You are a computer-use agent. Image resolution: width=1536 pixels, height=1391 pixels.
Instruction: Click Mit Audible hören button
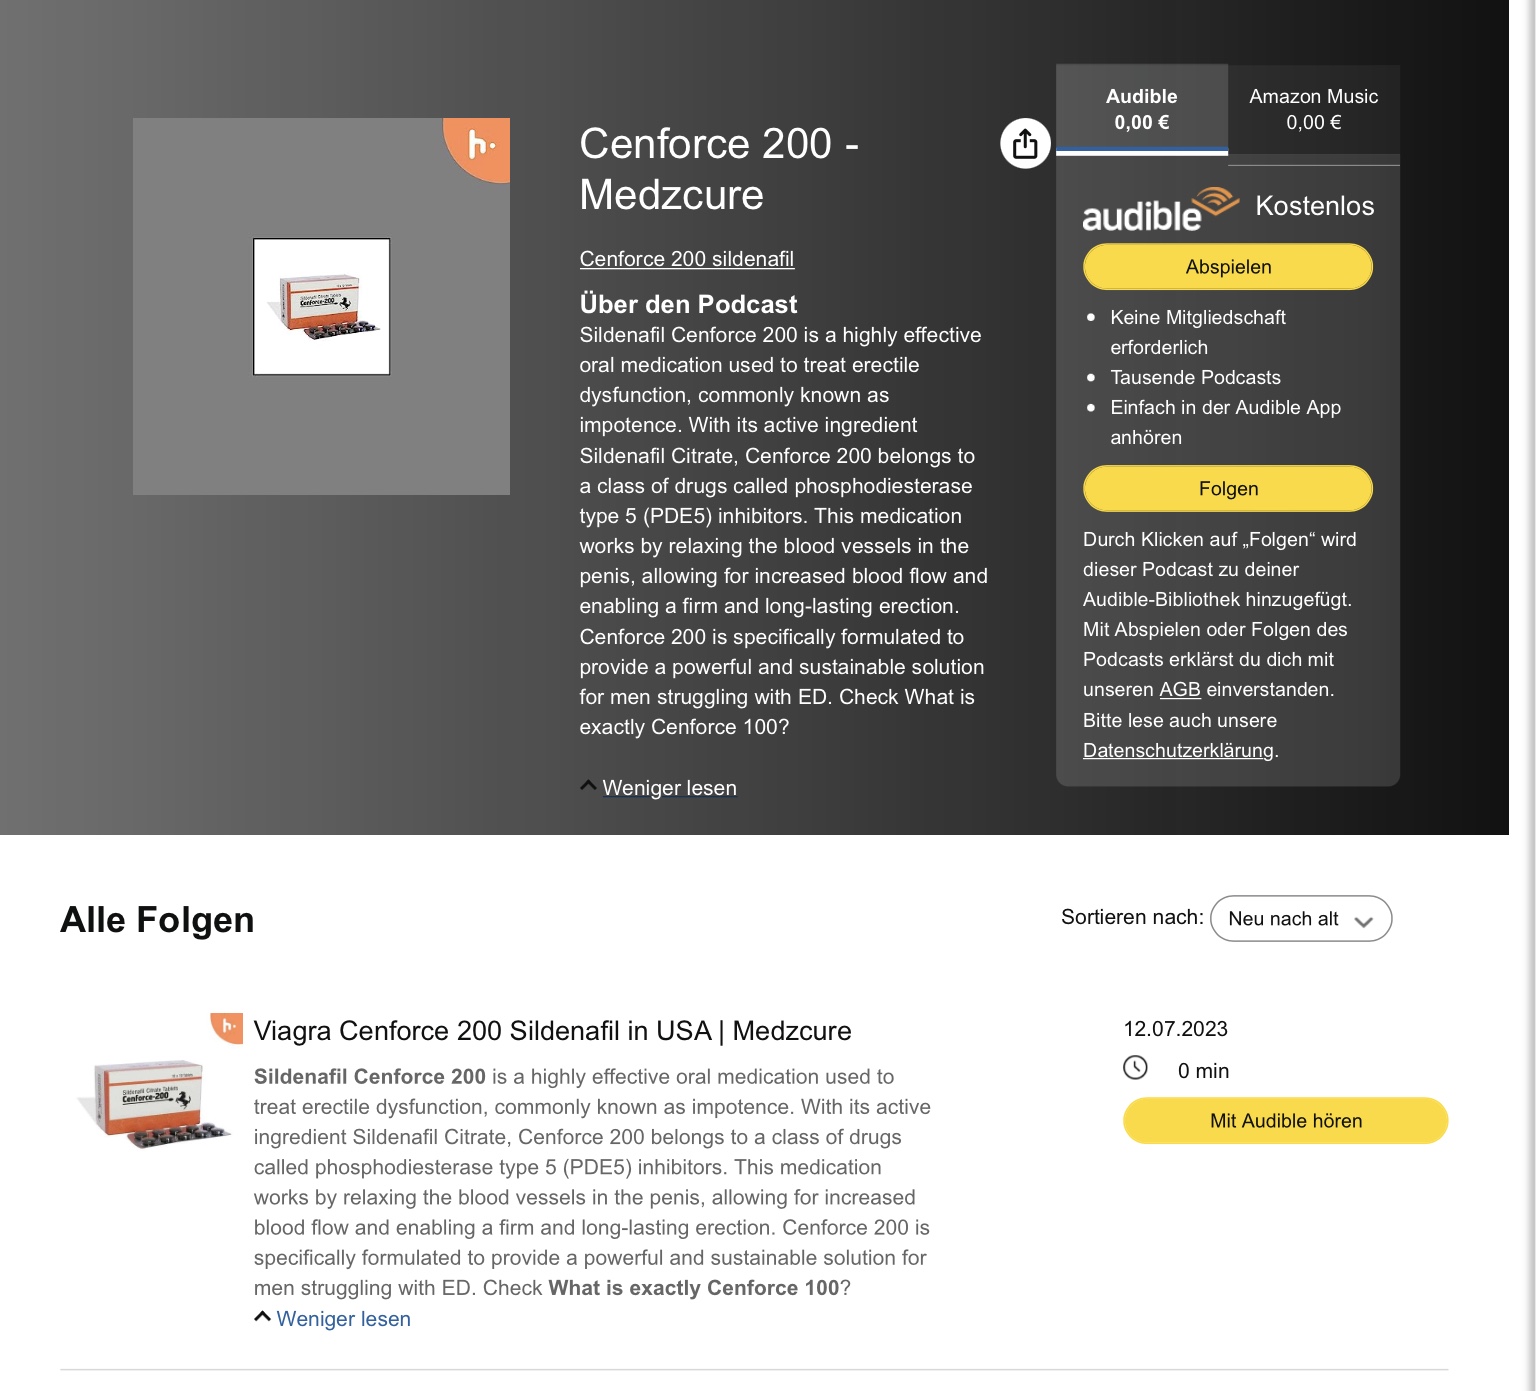coord(1285,1121)
